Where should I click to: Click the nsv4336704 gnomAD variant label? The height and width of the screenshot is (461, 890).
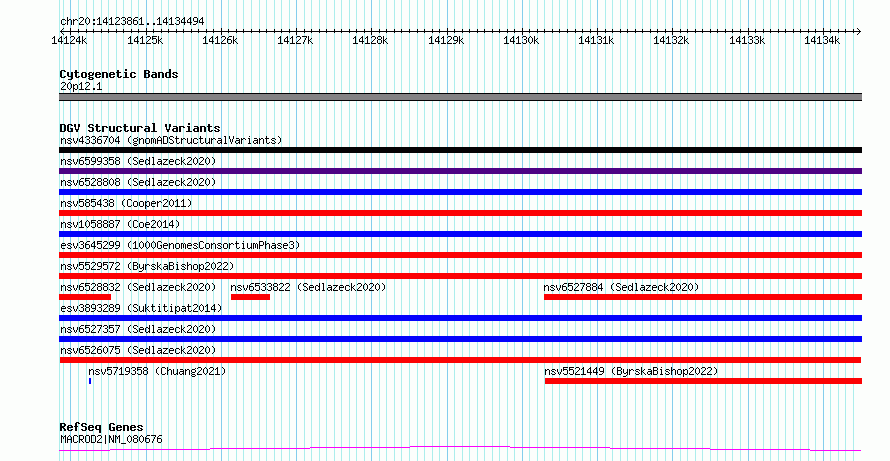coord(171,140)
